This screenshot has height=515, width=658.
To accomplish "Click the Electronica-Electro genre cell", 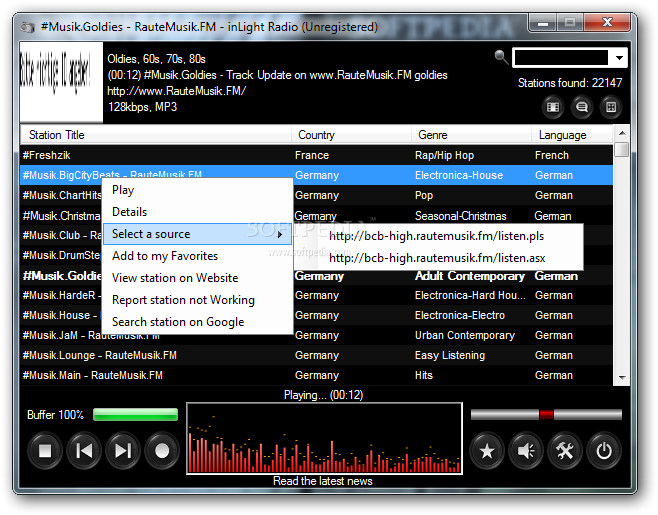I will [x=460, y=315].
